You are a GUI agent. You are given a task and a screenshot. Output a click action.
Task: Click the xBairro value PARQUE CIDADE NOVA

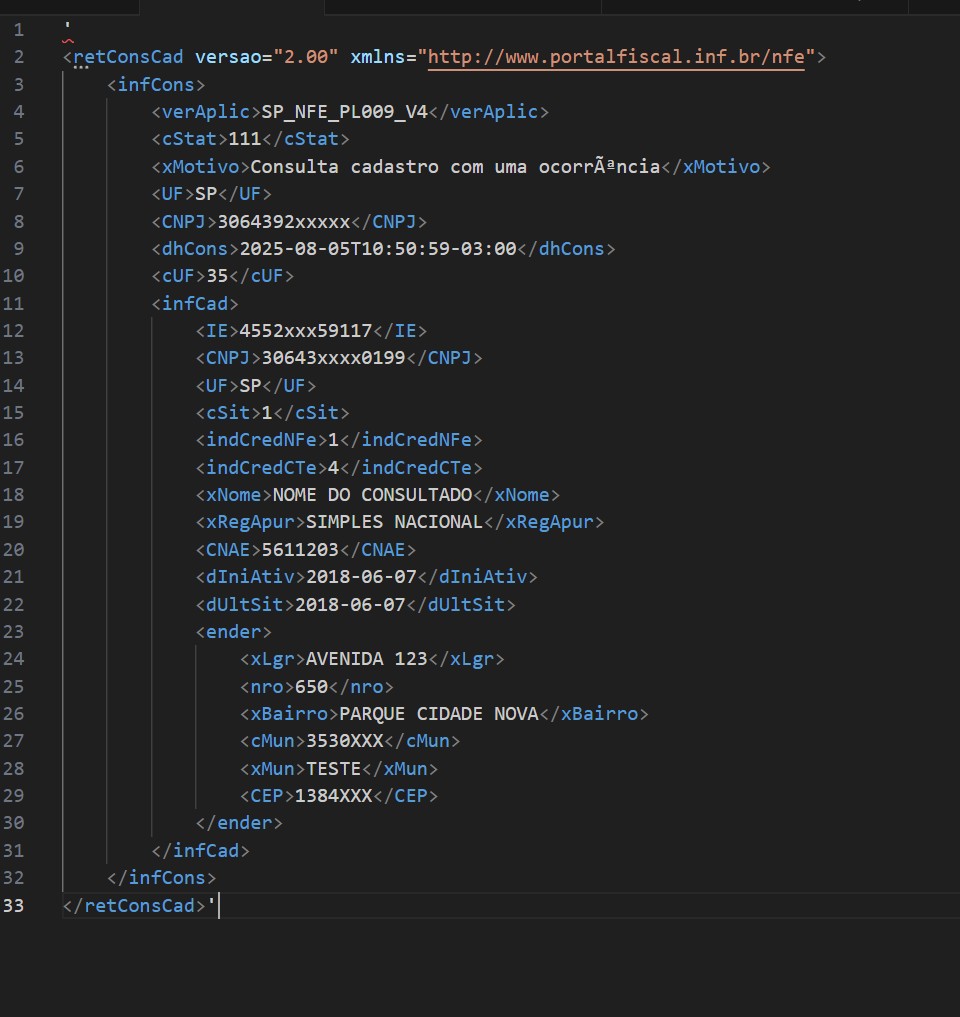pos(439,714)
